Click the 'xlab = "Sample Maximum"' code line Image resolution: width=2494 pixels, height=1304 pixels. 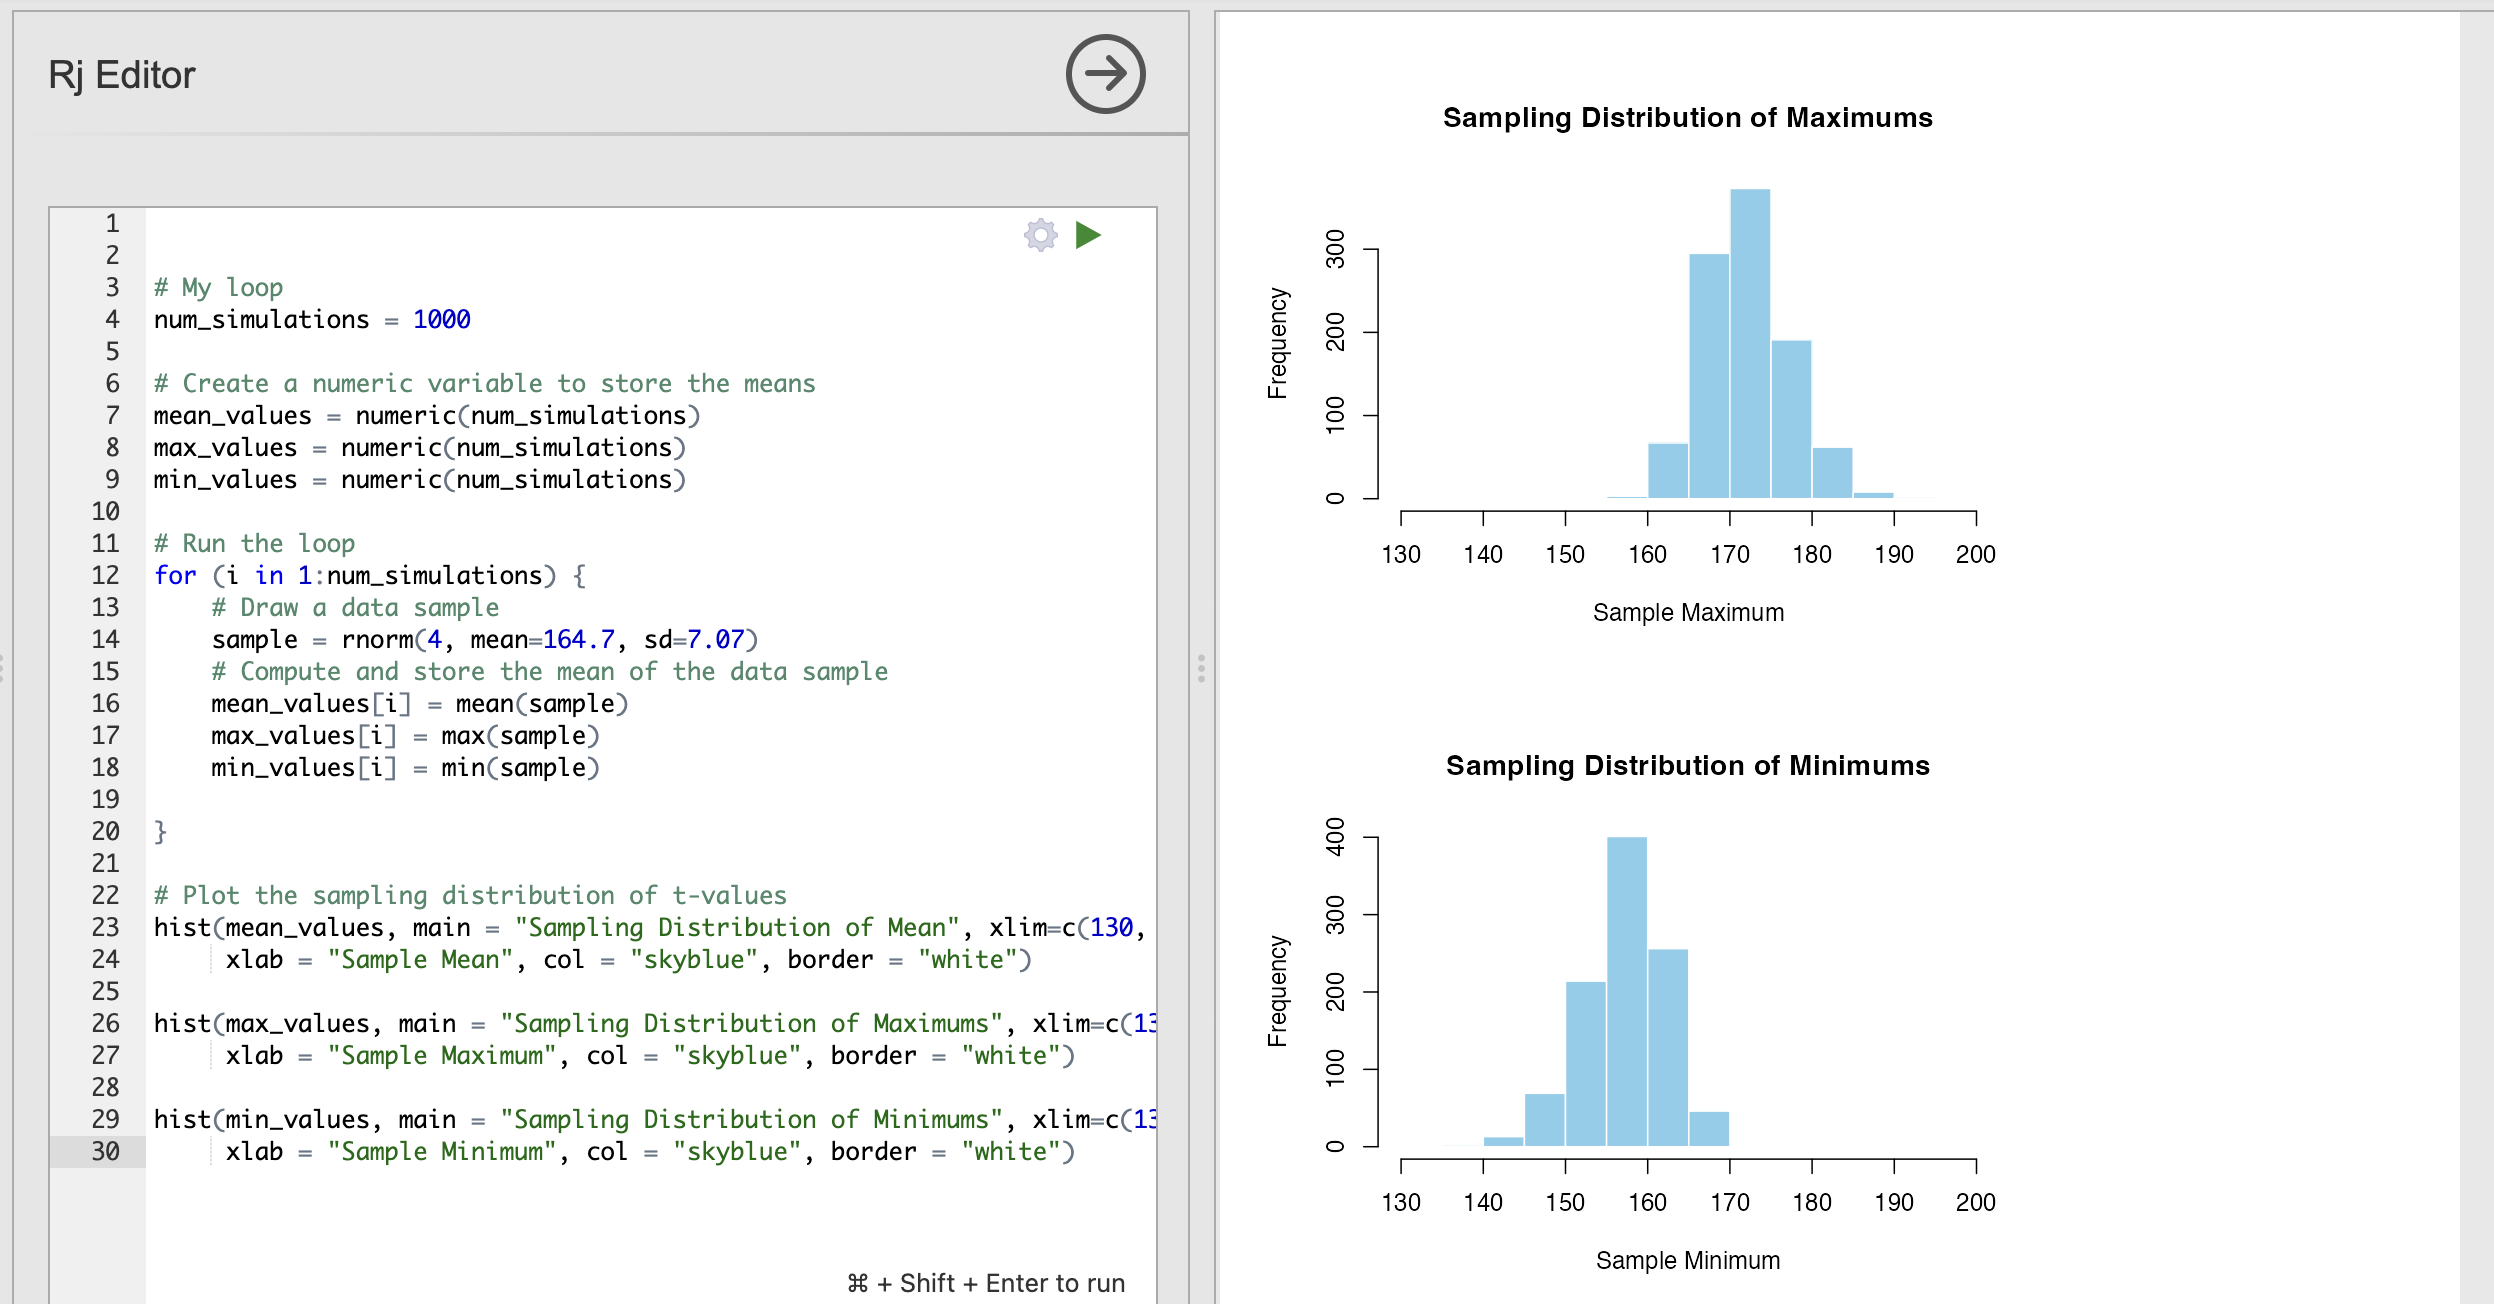point(650,1055)
